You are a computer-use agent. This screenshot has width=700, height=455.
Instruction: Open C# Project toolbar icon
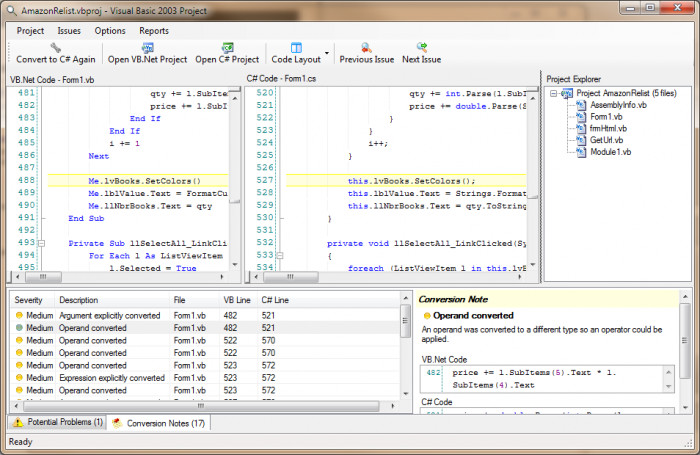pos(227,47)
